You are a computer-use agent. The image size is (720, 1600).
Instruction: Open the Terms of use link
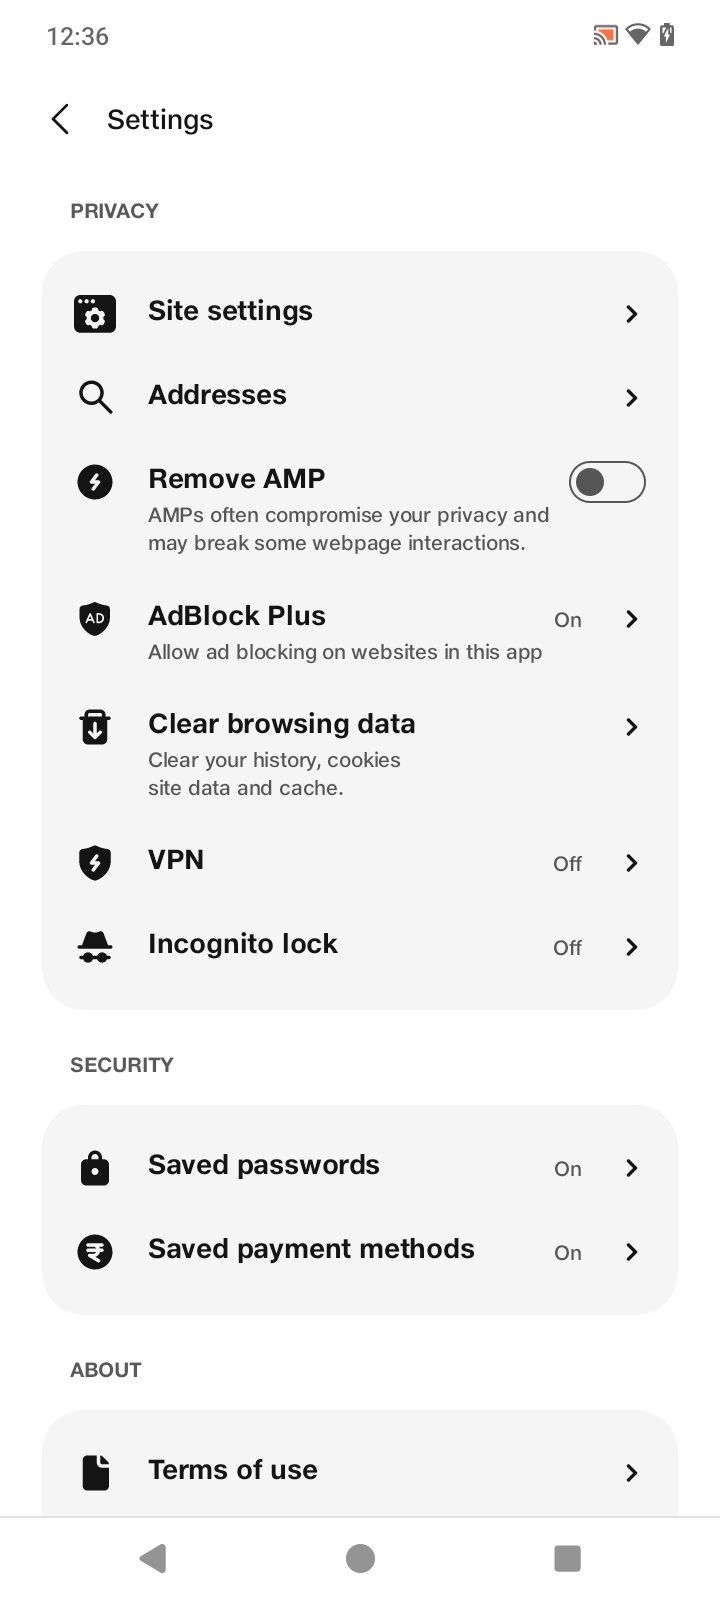[x=233, y=1470]
